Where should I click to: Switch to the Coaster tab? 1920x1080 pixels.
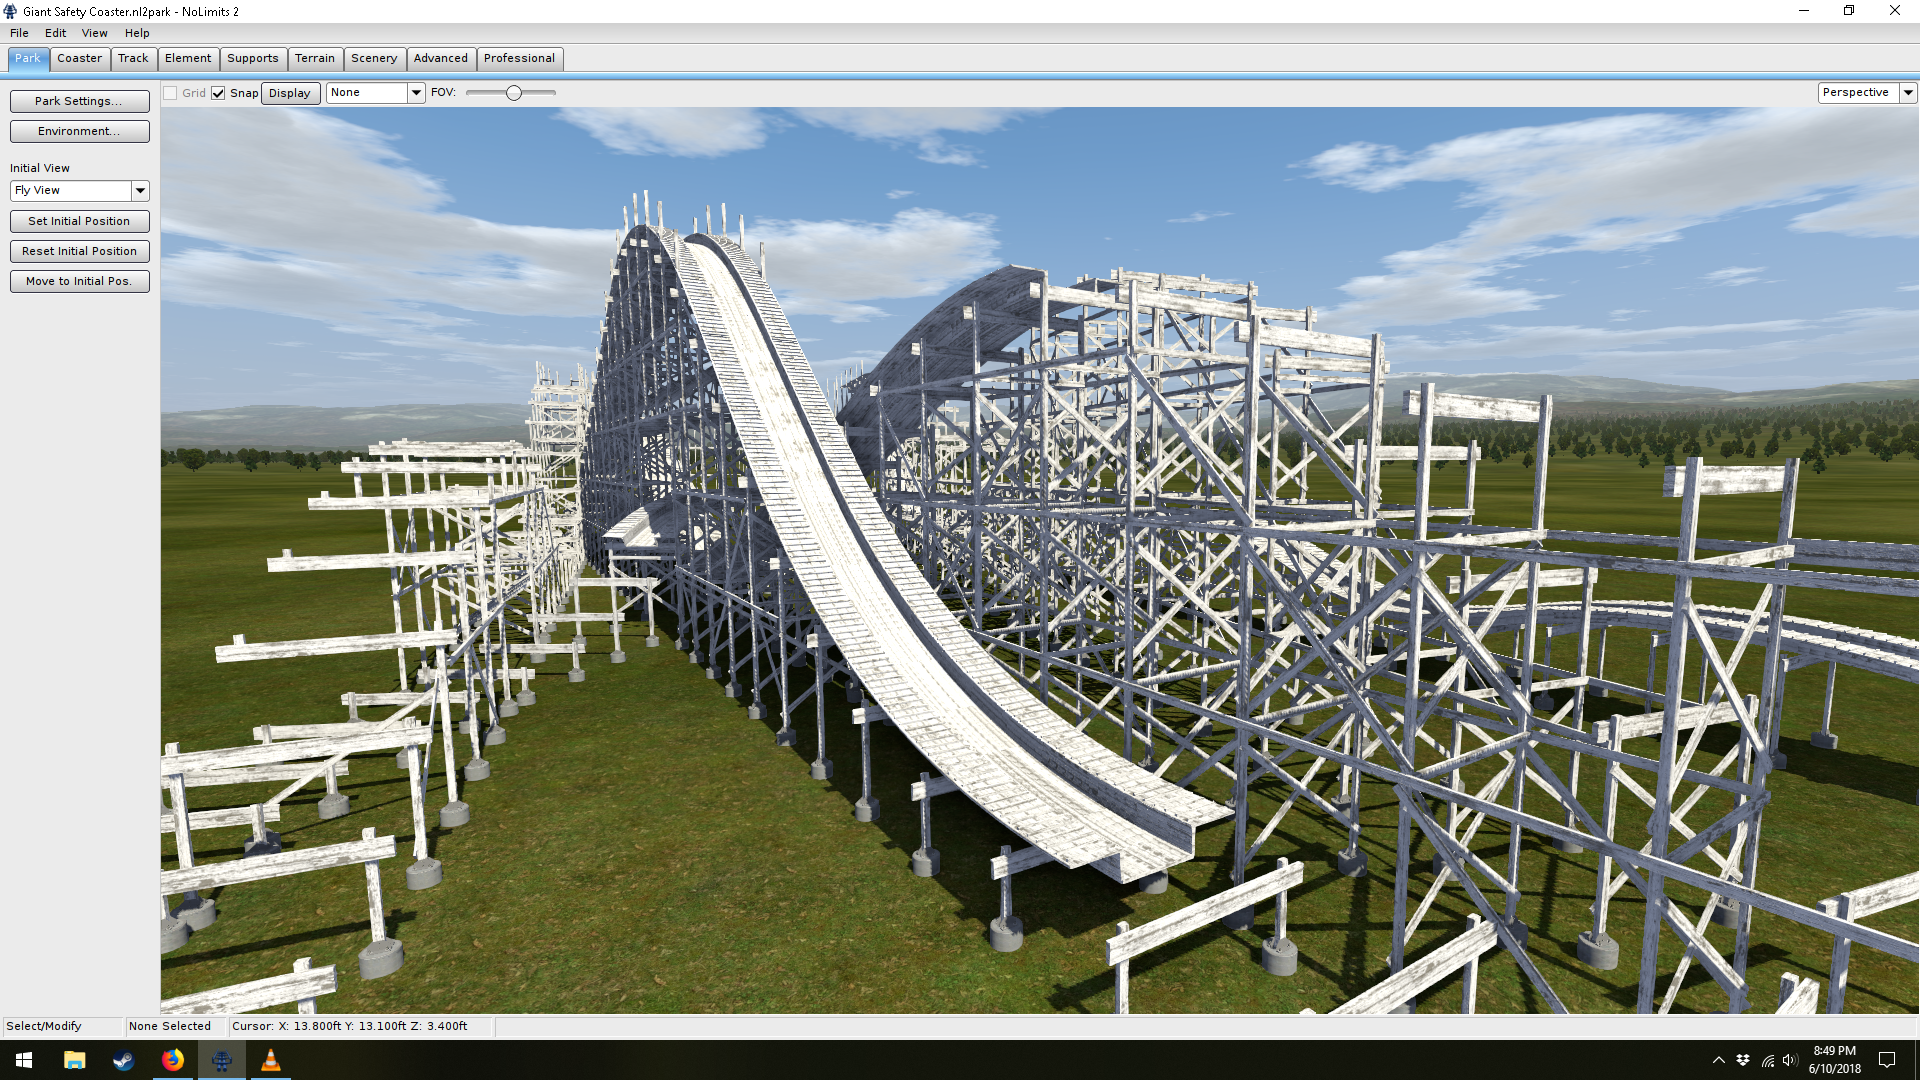click(79, 58)
